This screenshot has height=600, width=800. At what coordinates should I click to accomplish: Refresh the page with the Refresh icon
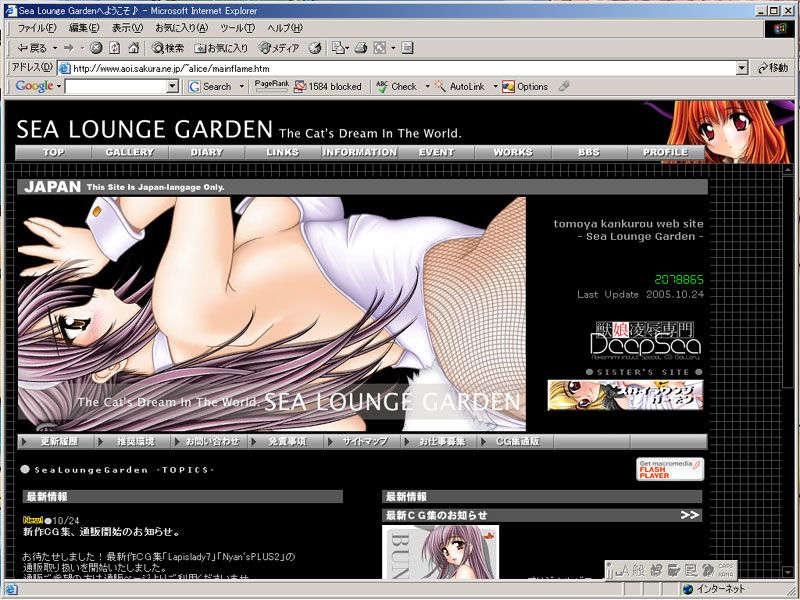click(x=115, y=48)
